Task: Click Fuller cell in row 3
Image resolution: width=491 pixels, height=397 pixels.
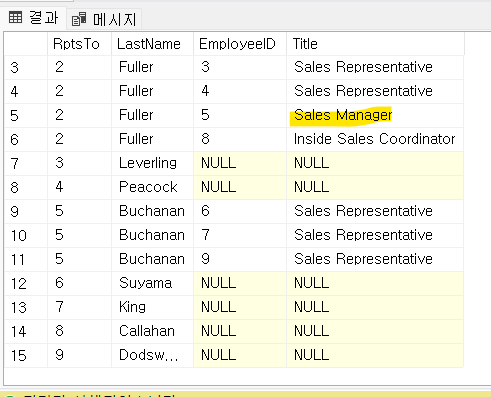Action: 153,67
